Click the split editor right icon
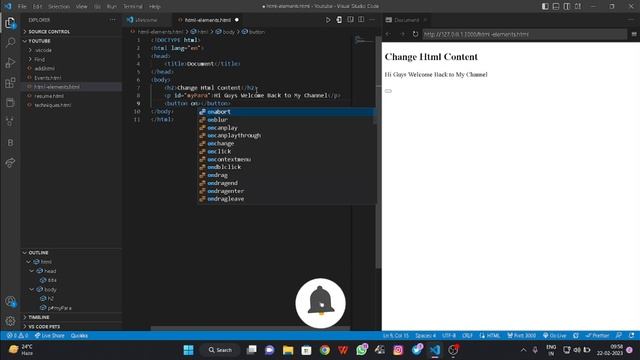The image size is (640, 360). (361, 20)
